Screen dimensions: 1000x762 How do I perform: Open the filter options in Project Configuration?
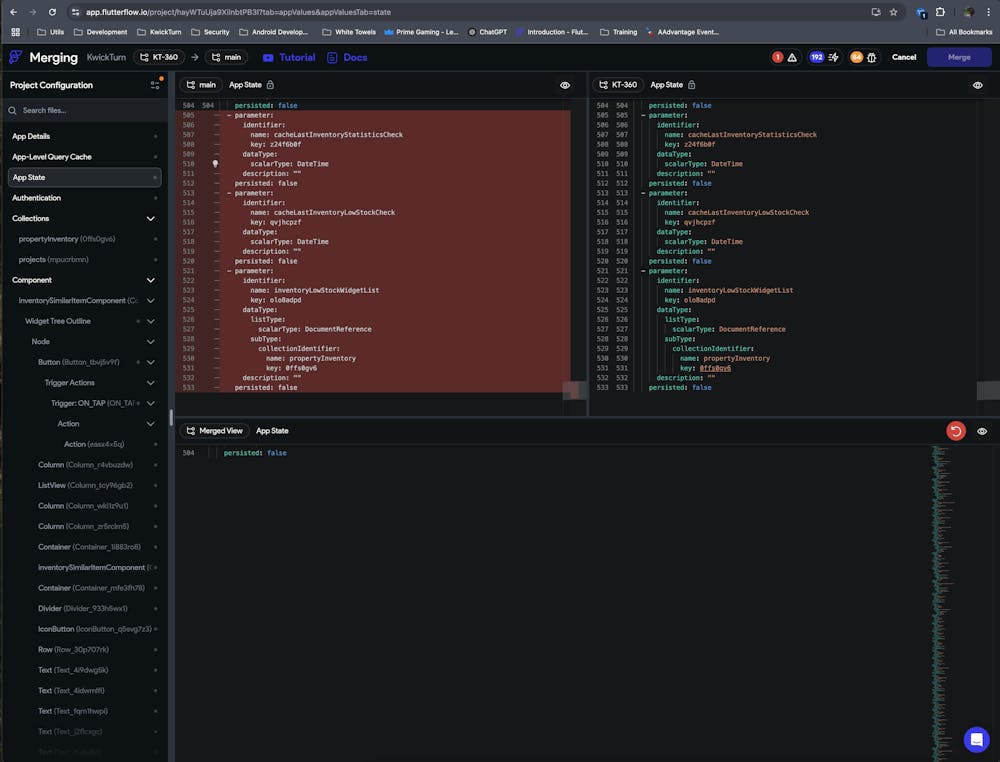pyautogui.click(x=155, y=85)
